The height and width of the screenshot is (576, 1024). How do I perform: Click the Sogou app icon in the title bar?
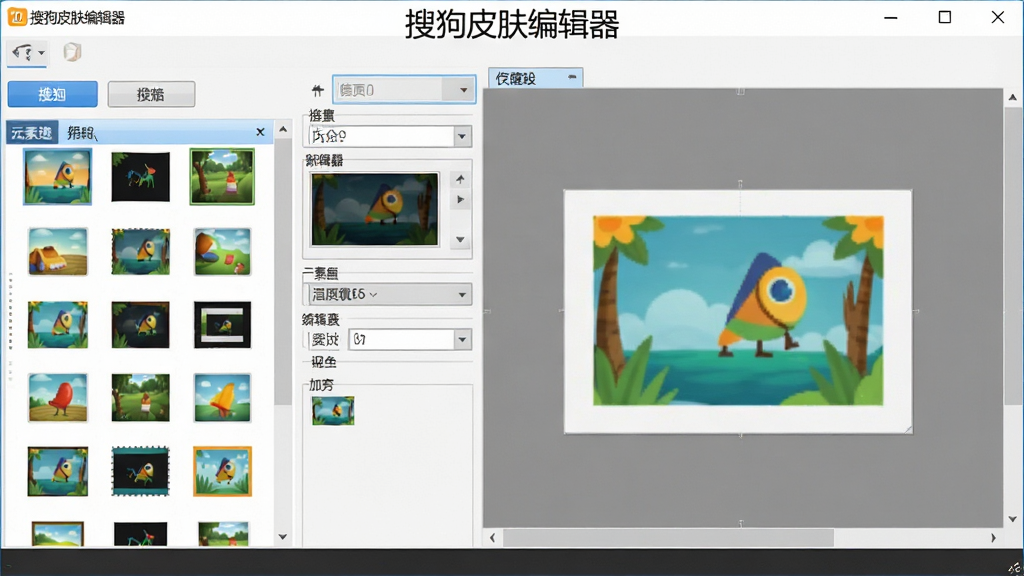tap(17, 17)
